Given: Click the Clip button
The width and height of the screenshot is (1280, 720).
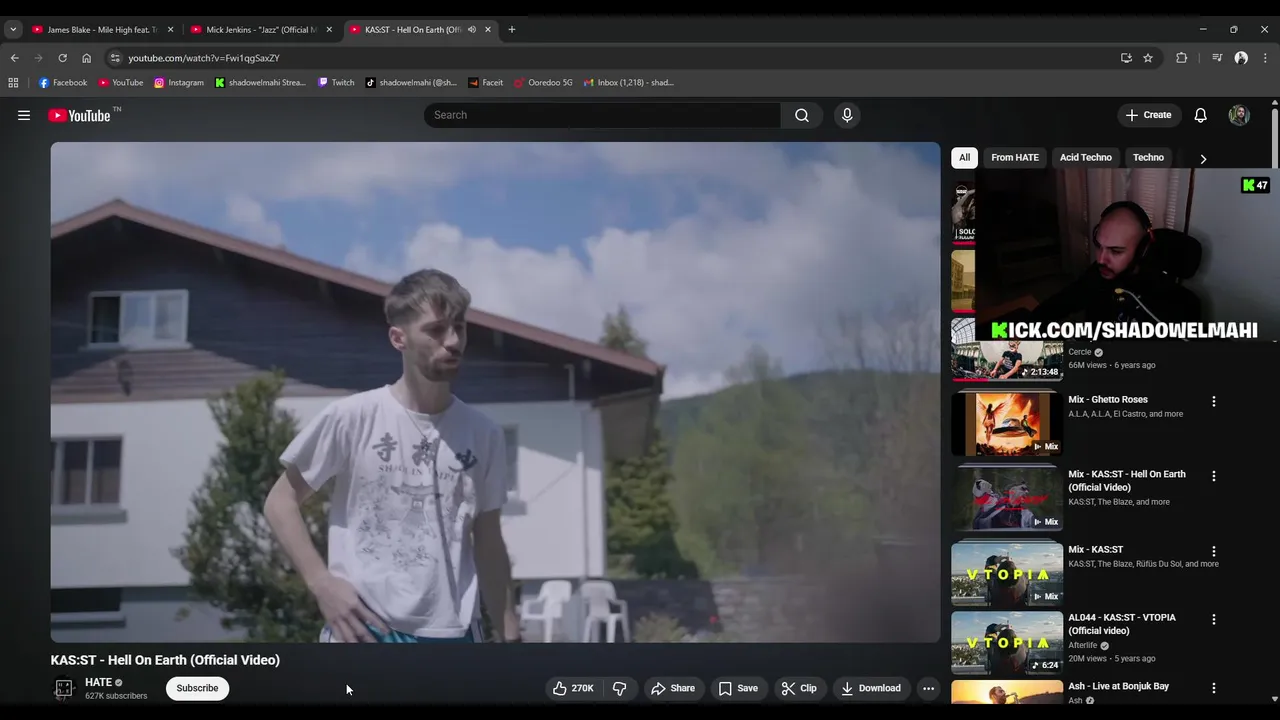Looking at the screenshot, I should coord(799,688).
